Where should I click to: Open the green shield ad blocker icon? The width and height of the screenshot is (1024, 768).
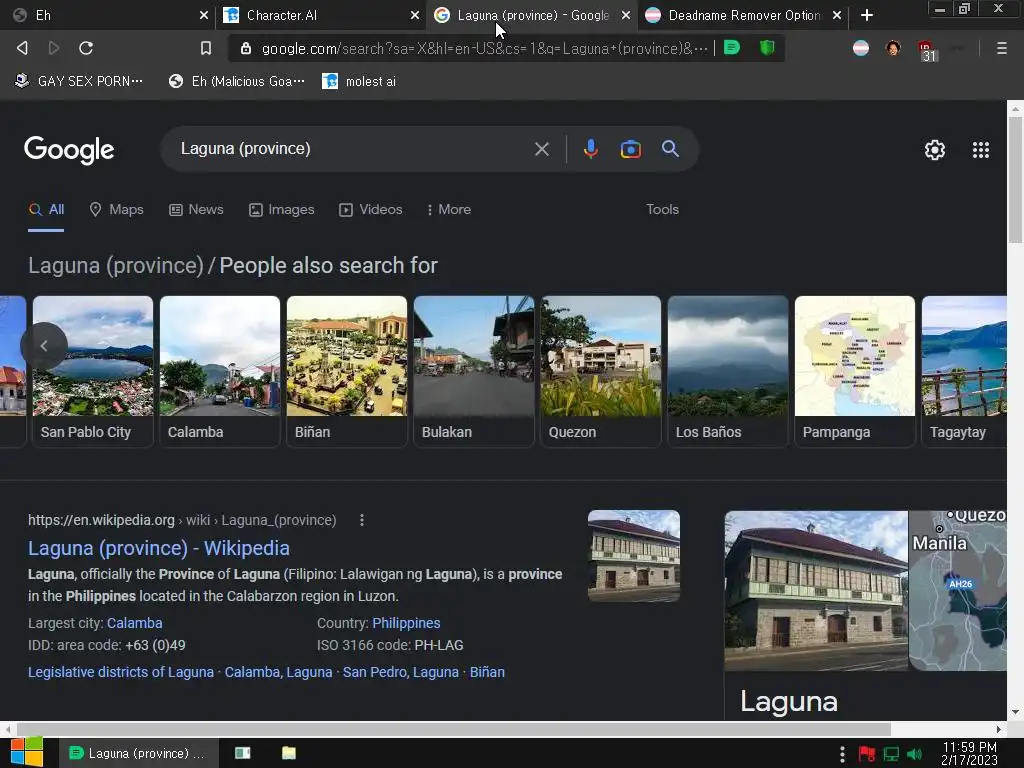point(767,48)
